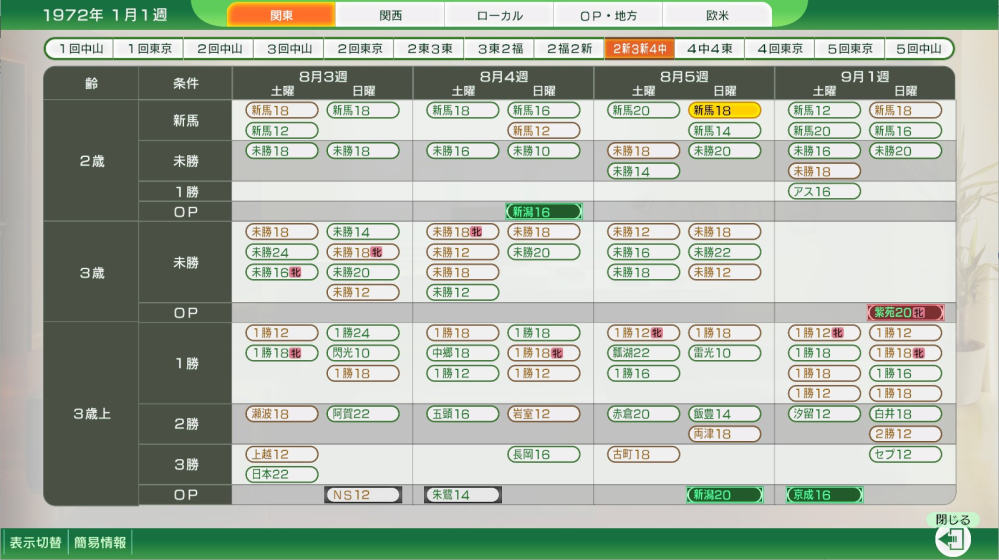Select the 5回中山 meeting tab
999x560 pixels.
point(919,48)
